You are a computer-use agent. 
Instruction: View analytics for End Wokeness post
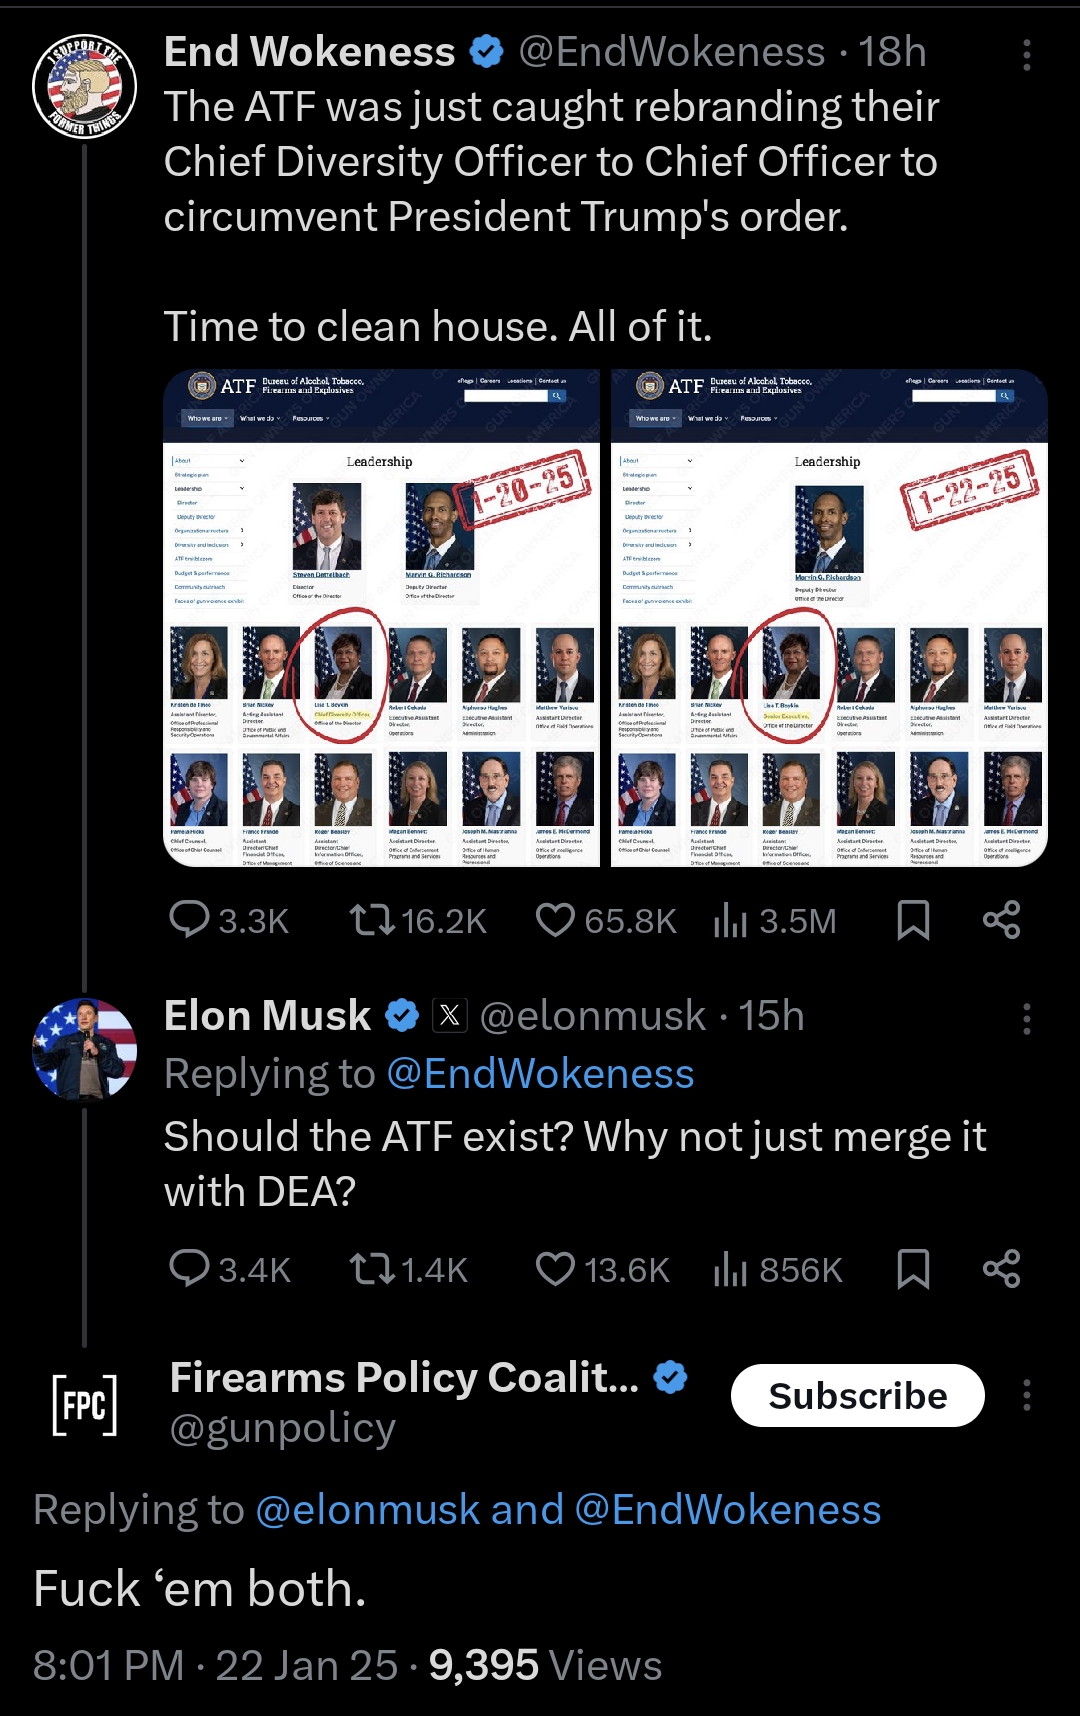click(775, 920)
